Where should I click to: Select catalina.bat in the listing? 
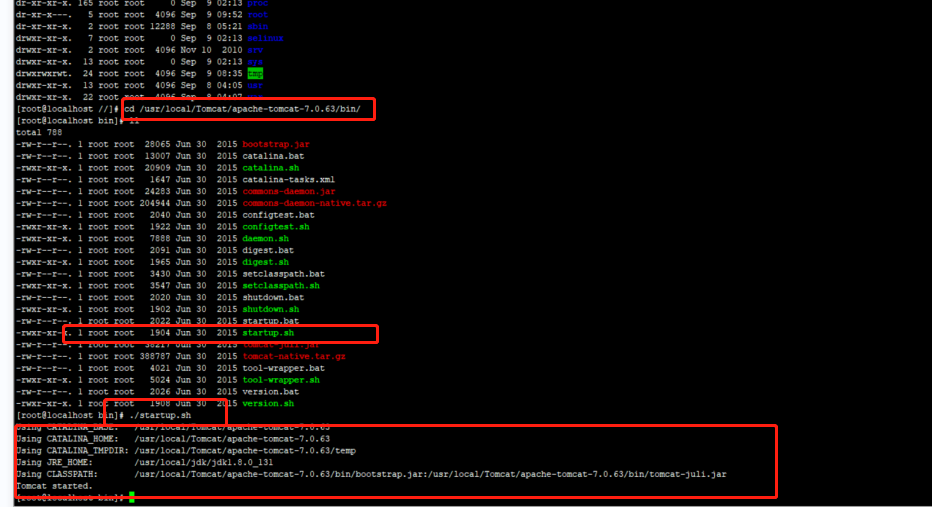[273, 156]
